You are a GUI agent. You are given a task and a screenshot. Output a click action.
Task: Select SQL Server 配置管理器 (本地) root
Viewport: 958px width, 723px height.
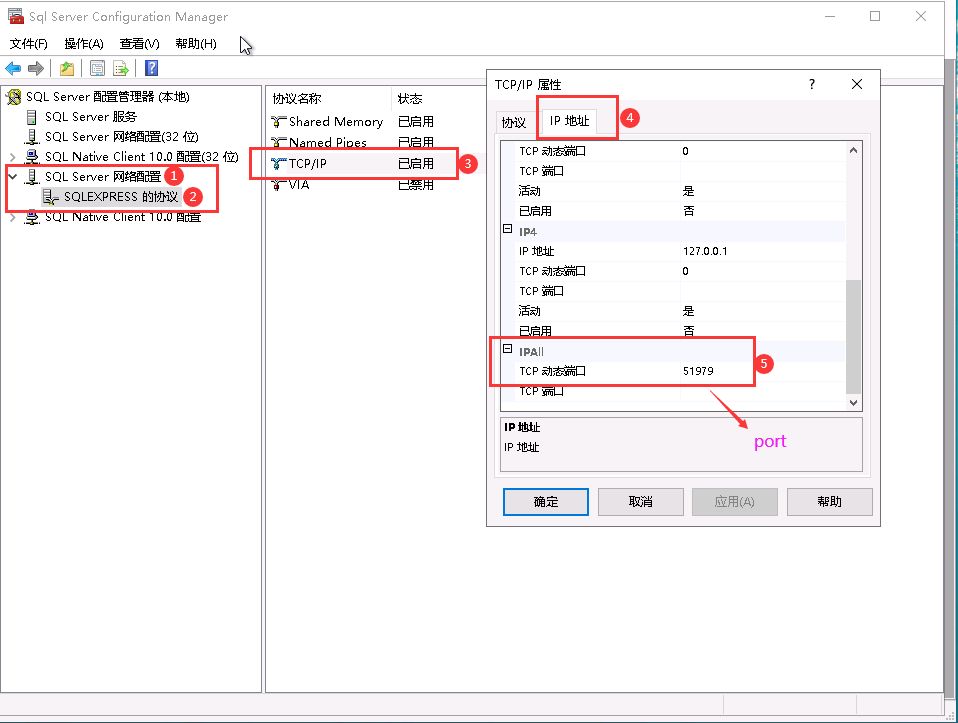tap(108, 97)
